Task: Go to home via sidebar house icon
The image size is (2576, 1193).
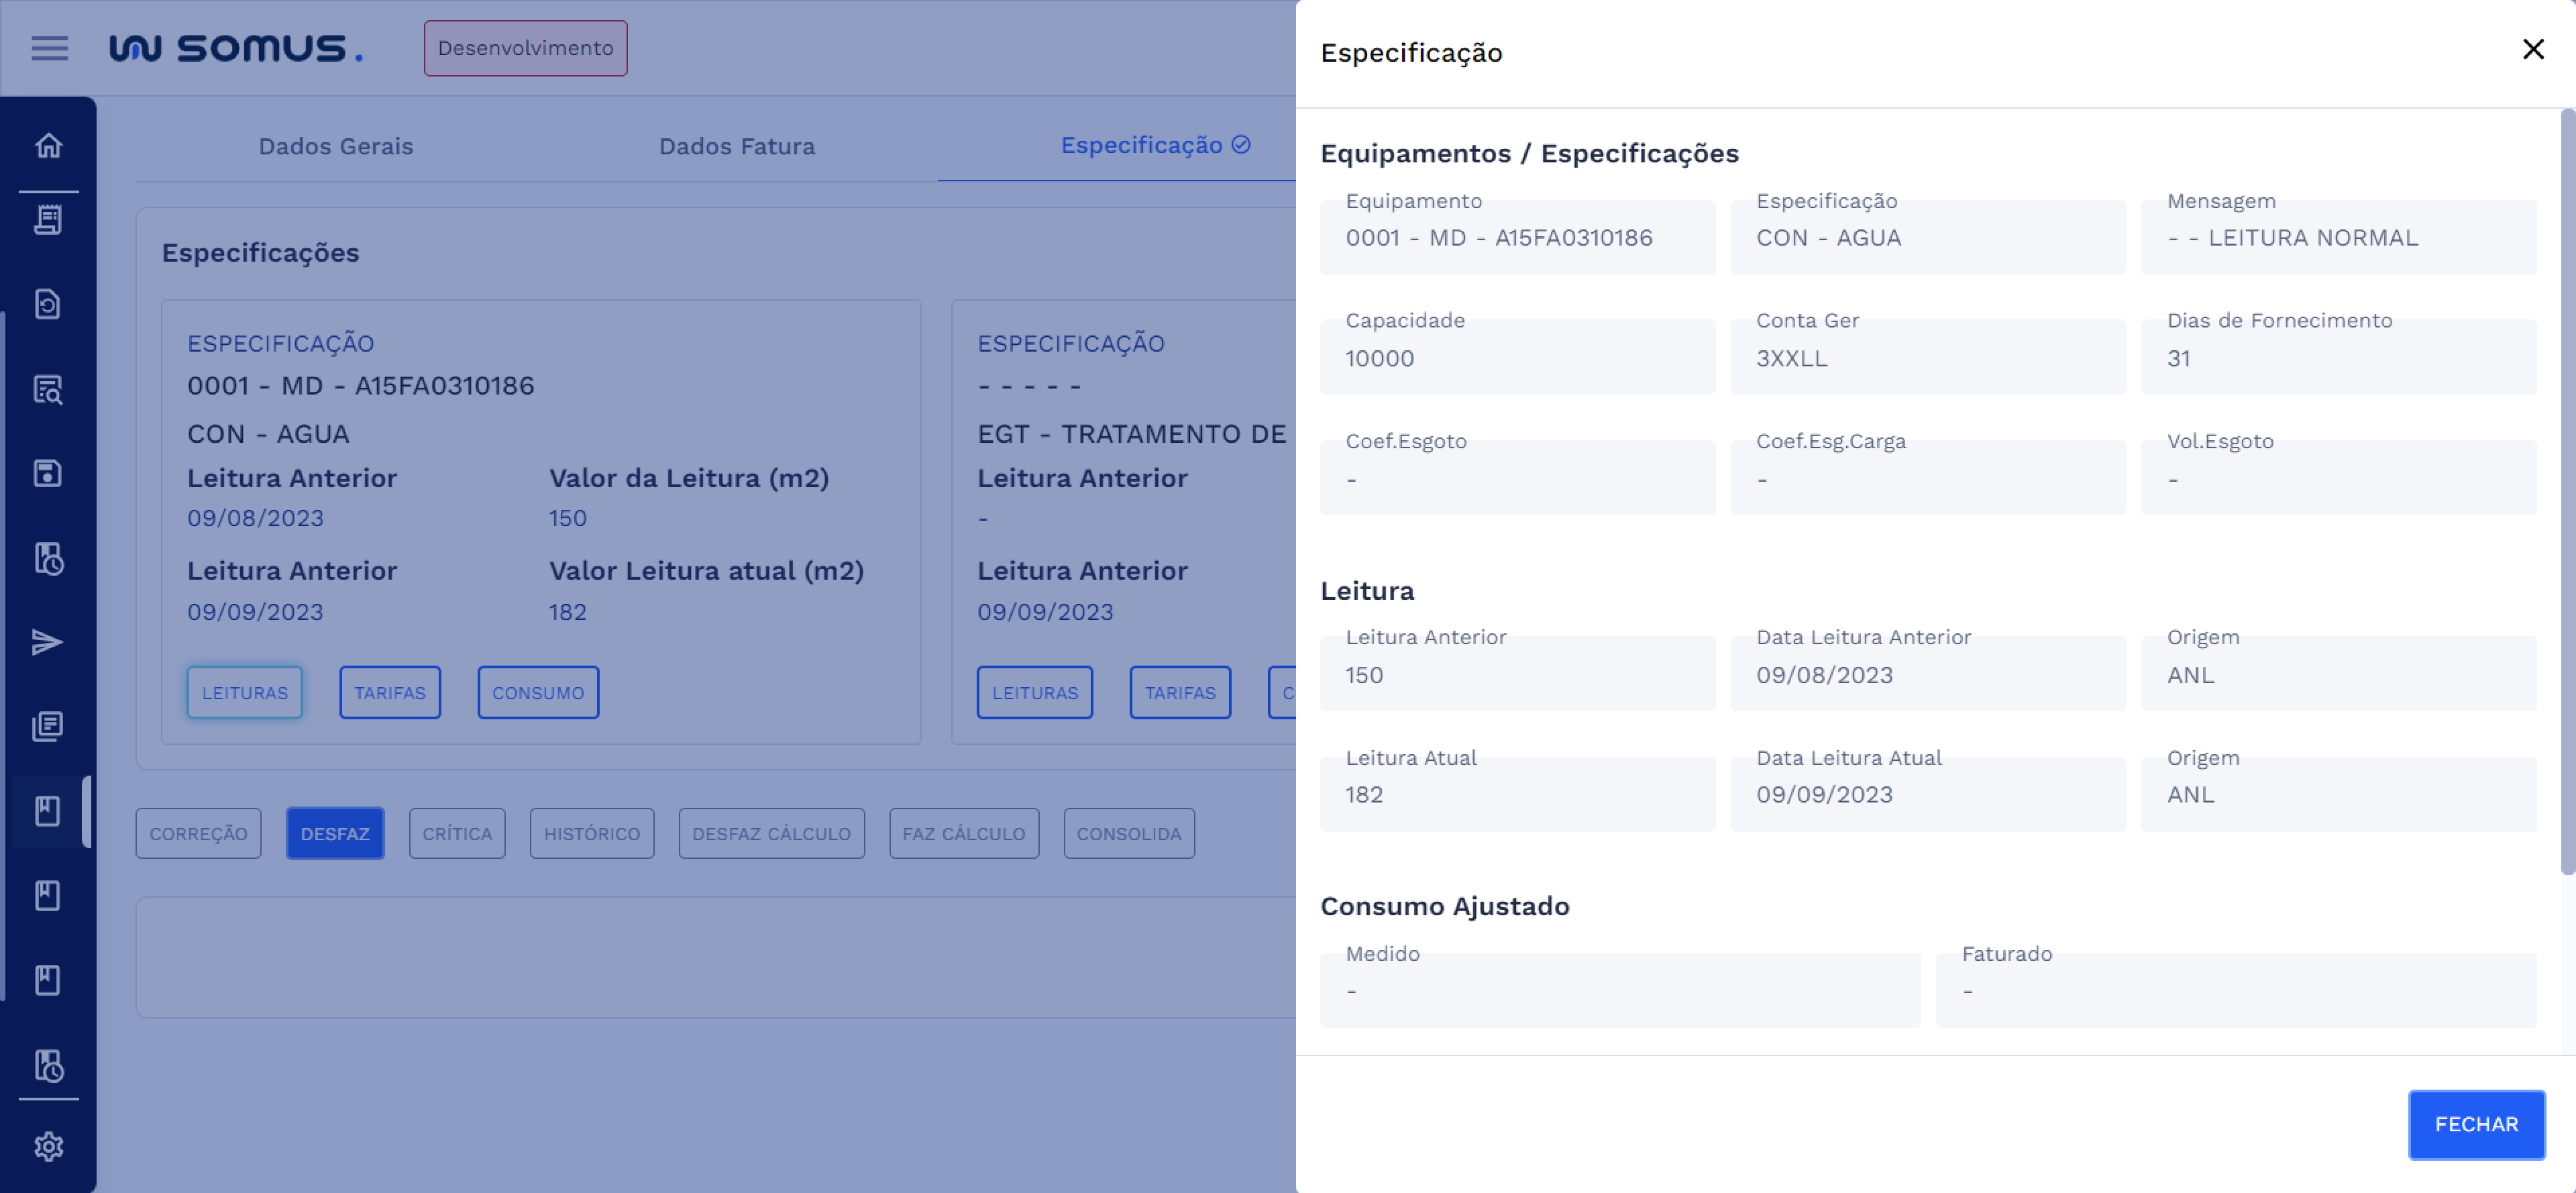Action: tap(48, 146)
